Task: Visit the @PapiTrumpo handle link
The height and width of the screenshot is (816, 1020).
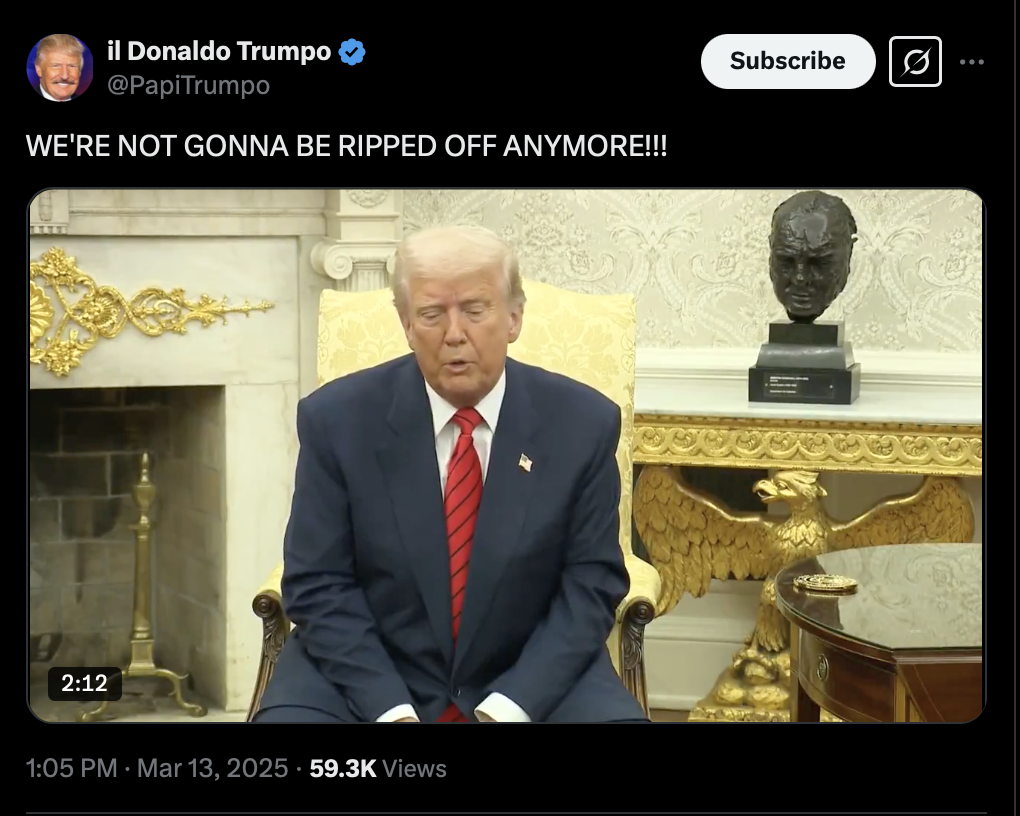Action: click(188, 85)
